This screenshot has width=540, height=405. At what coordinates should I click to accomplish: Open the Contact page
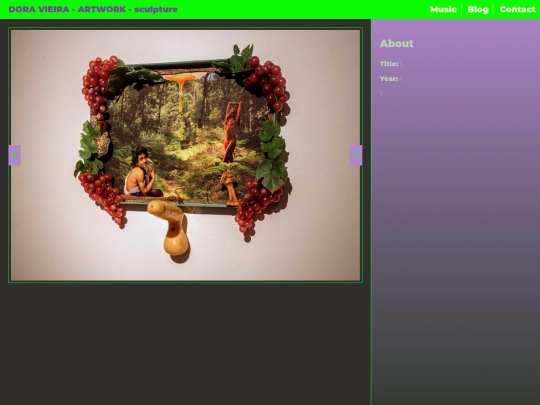[x=517, y=9]
